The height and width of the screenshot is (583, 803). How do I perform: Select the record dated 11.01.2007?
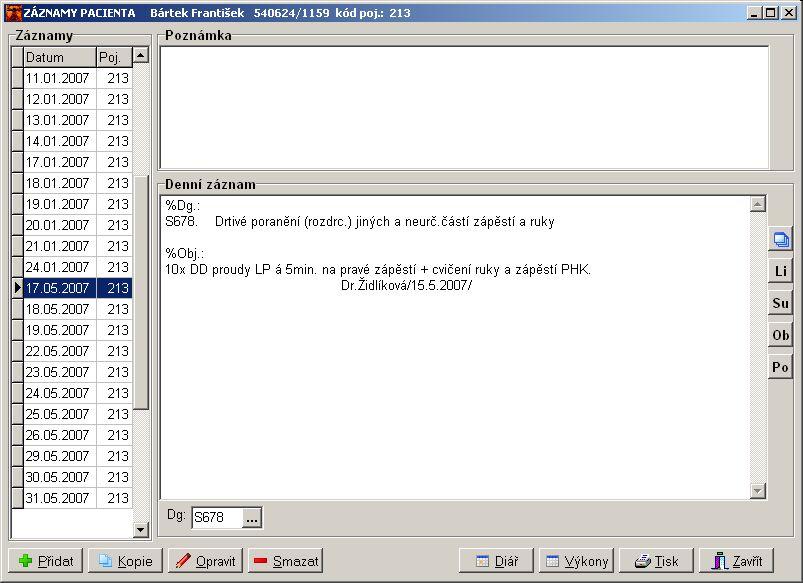(78, 78)
